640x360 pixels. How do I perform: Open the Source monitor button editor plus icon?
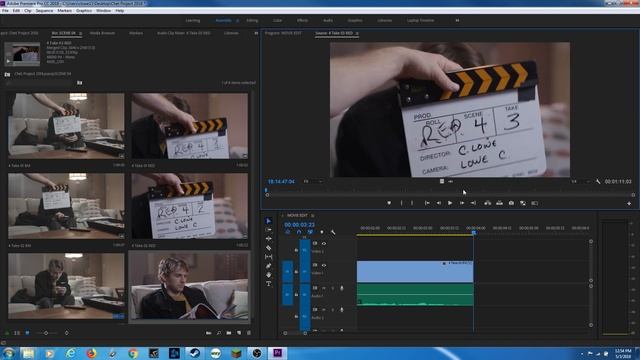click(x=629, y=203)
